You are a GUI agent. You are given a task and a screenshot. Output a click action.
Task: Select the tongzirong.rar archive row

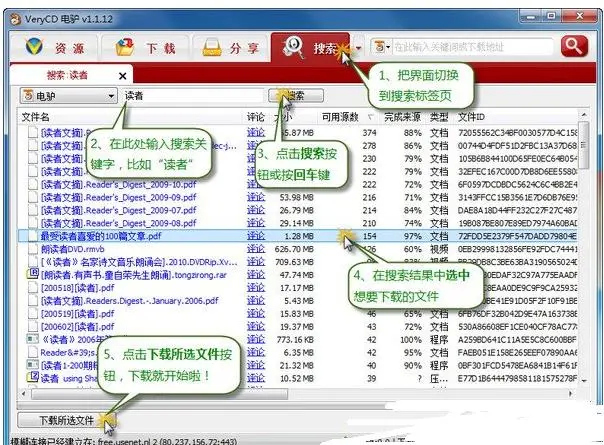click(x=134, y=275)
